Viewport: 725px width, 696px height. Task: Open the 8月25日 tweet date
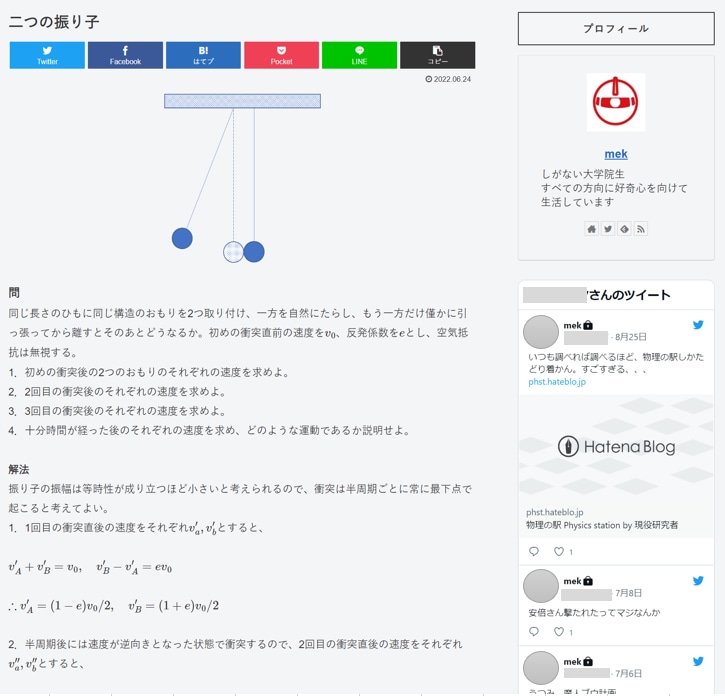click(631, 337)
